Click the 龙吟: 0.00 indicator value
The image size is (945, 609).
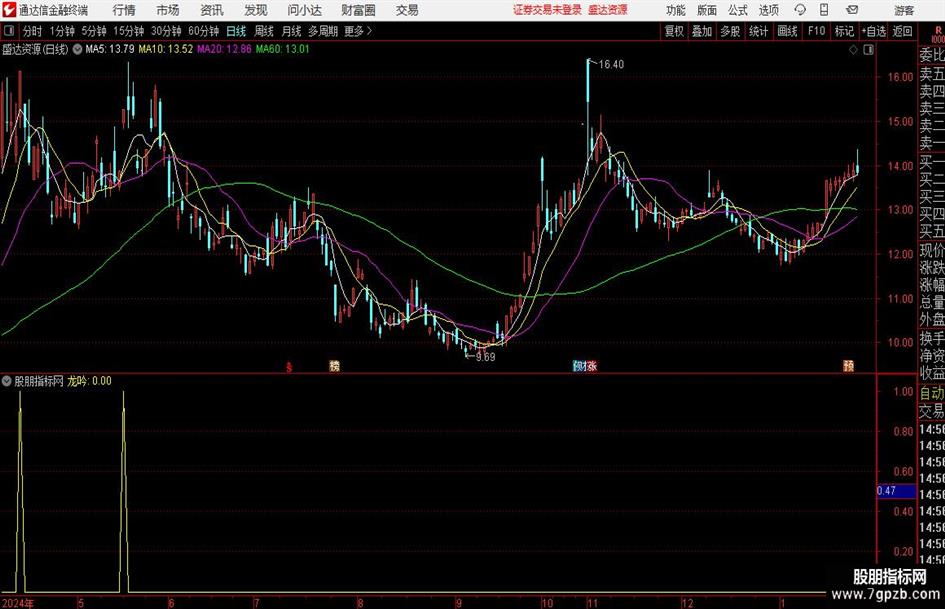click(x=89, y=381)
